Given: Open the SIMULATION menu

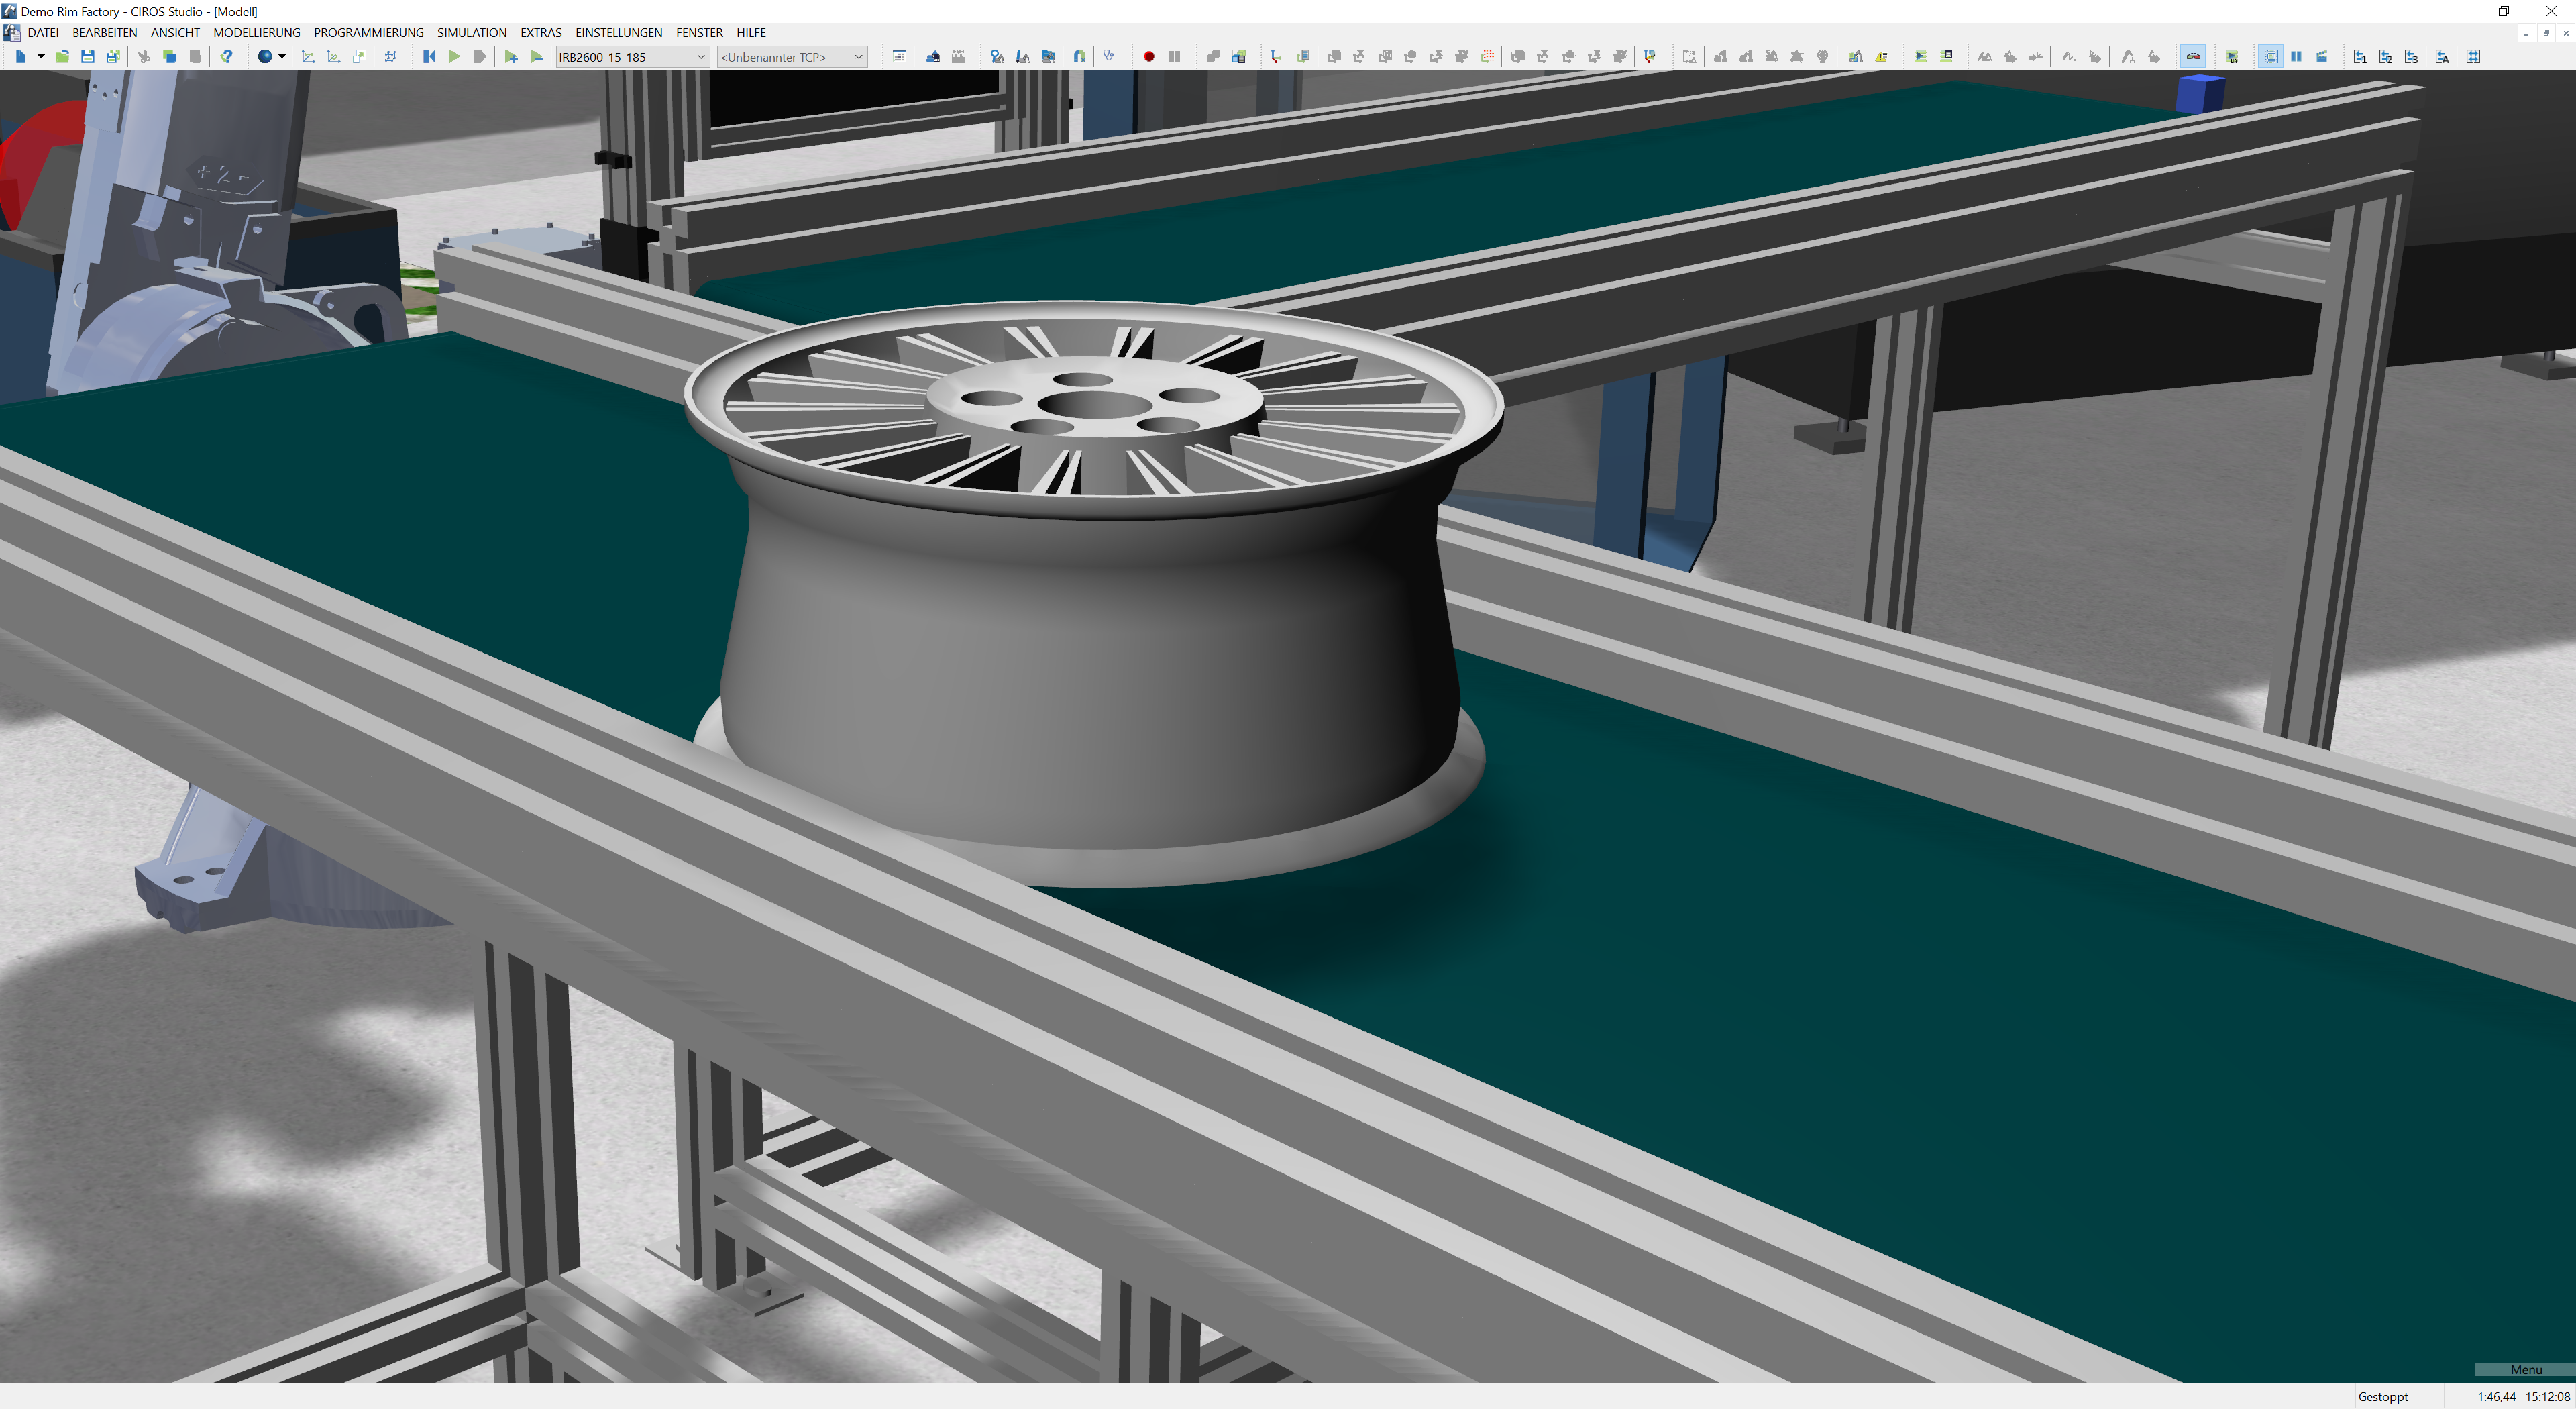Looking at the screenshot, I should 471,33.
